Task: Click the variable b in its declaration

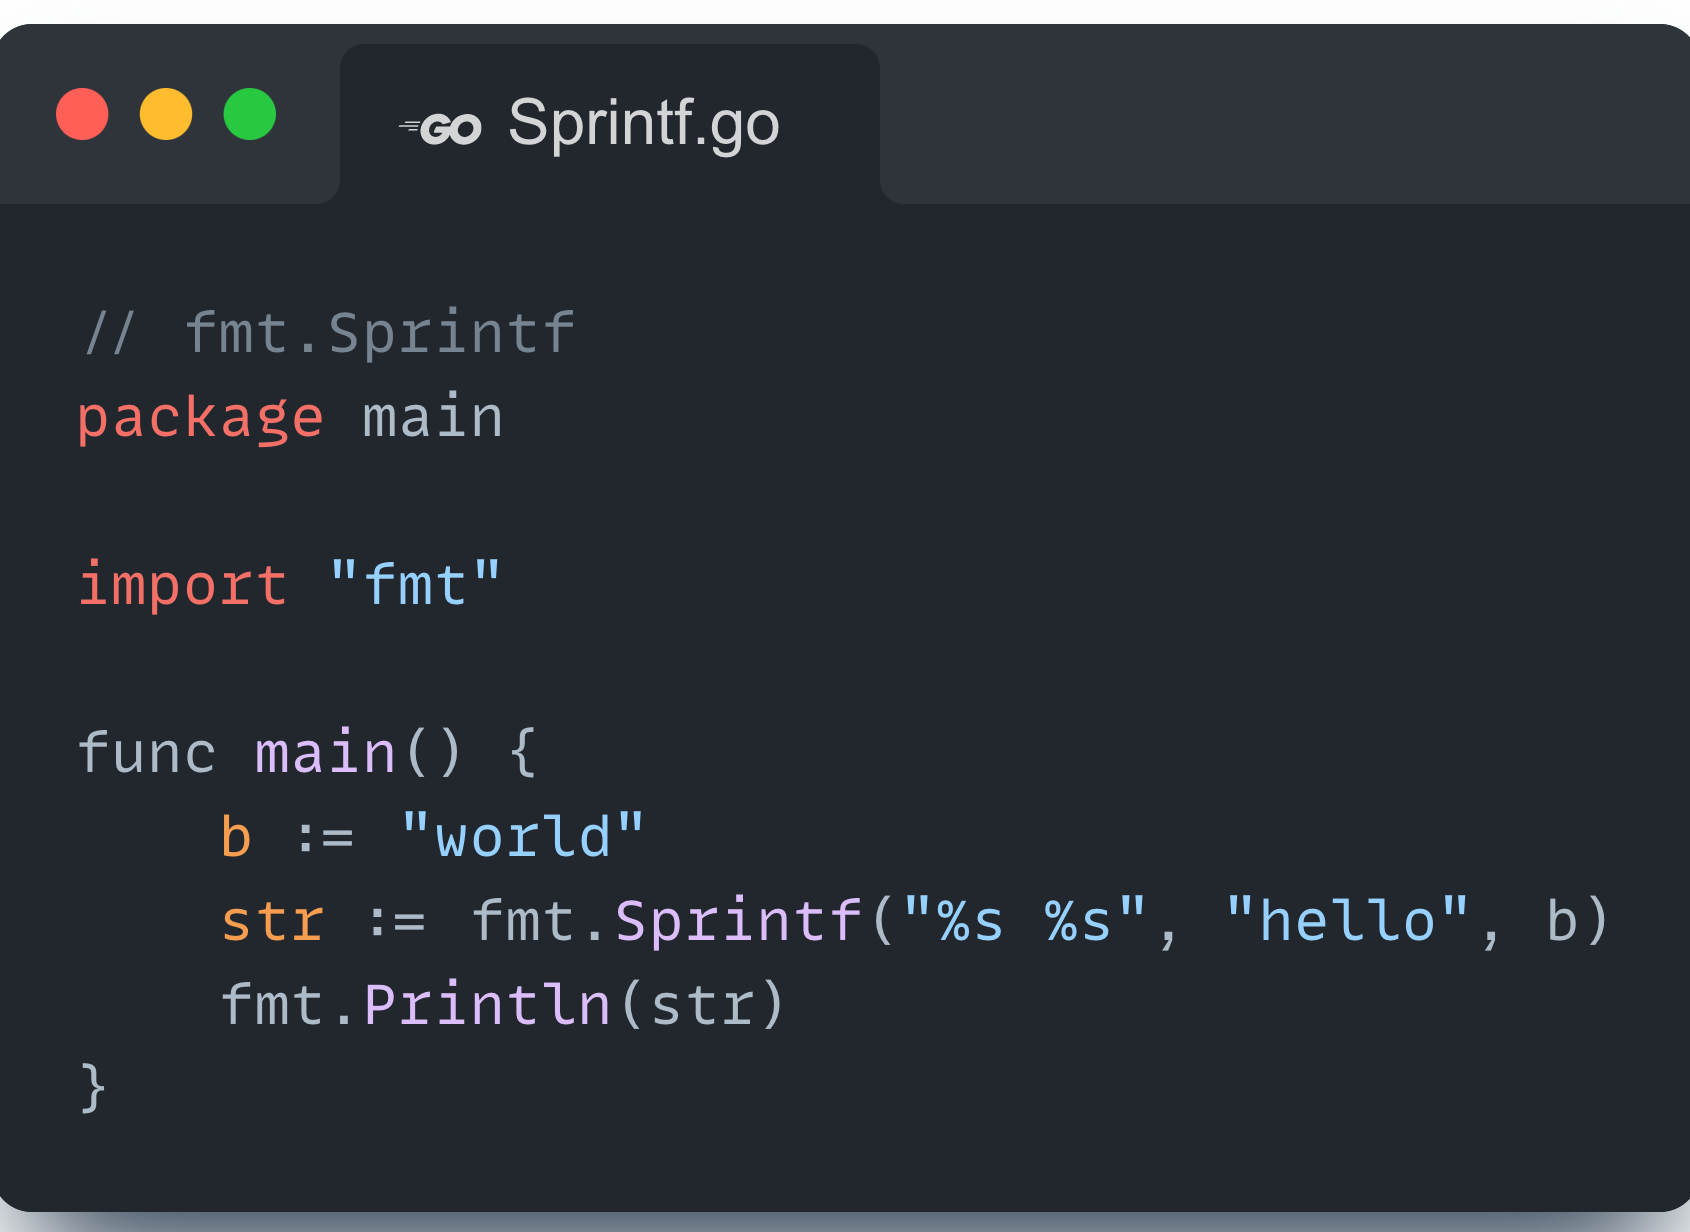Action: click(x=236, y=837)
